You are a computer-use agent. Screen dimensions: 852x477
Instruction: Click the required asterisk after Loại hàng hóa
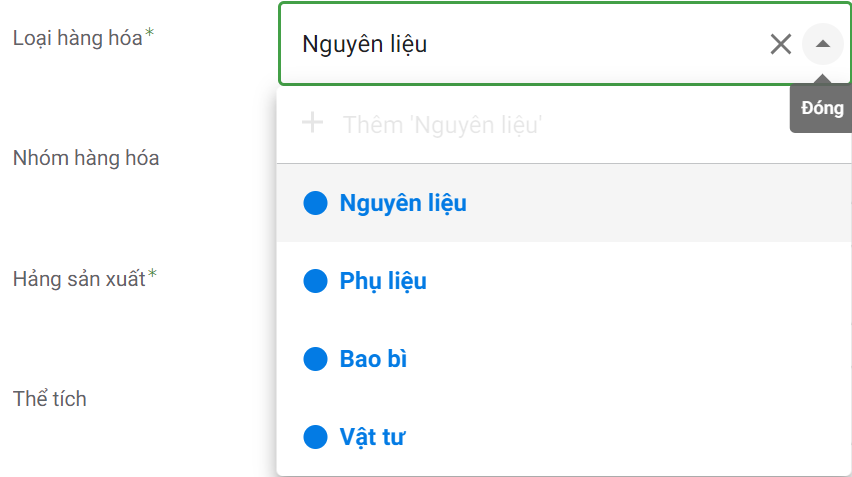click(x=150, y=35)
